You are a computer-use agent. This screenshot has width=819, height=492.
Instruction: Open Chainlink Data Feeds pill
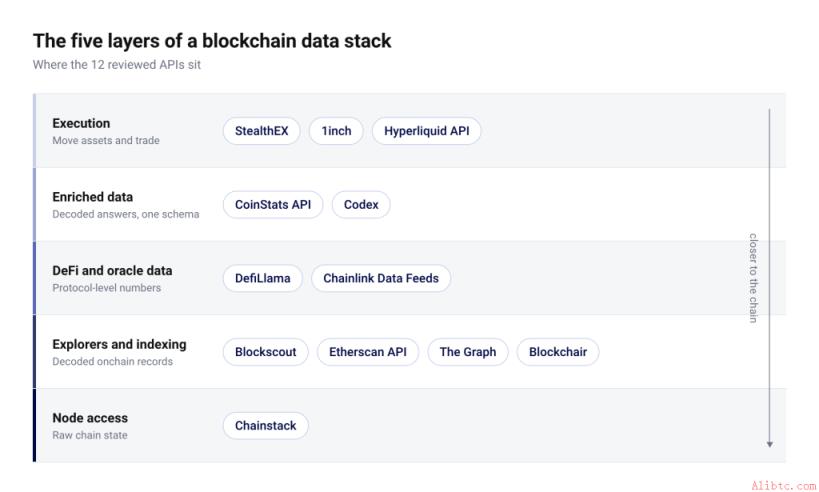pyautogui.click(x=381, y=278)
